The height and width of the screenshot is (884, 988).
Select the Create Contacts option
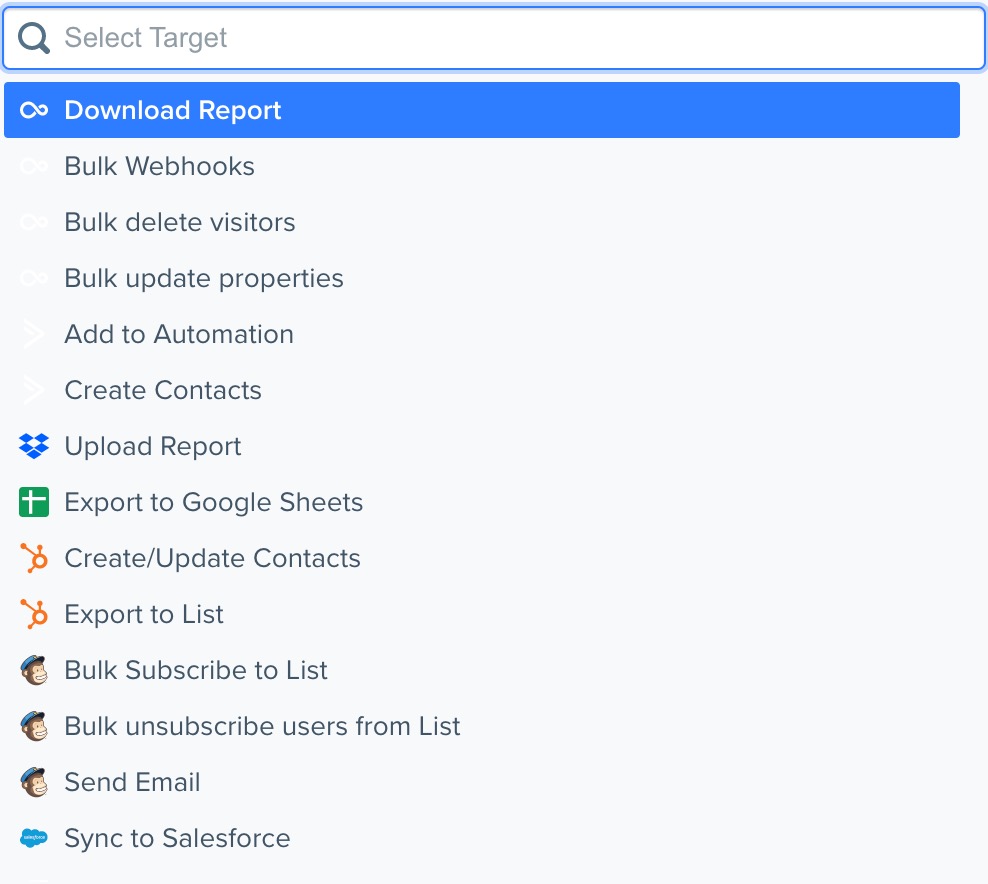[163, 390]
